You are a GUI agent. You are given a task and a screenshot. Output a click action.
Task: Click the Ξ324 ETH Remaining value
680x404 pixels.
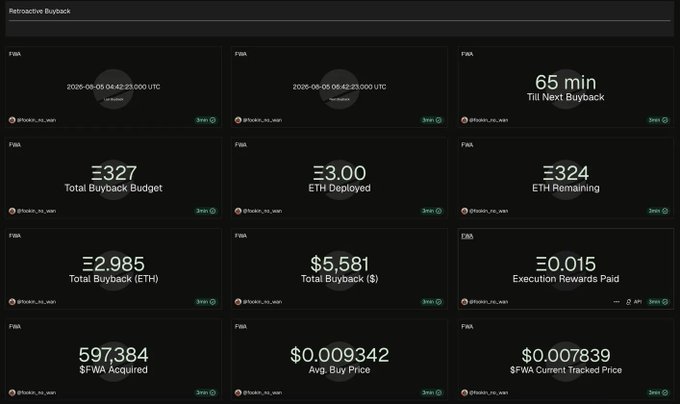pos(566,173)
